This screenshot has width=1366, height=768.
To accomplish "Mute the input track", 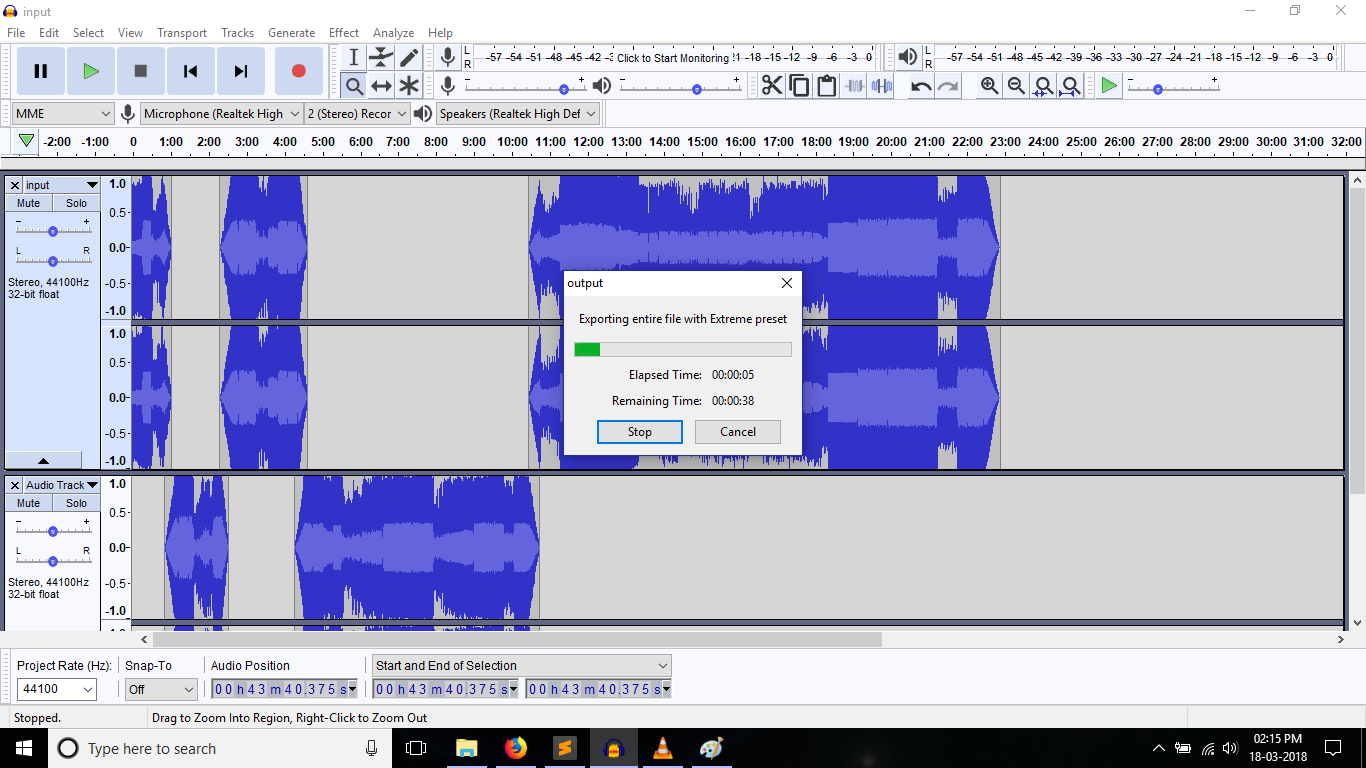I will tap(29, 203).
